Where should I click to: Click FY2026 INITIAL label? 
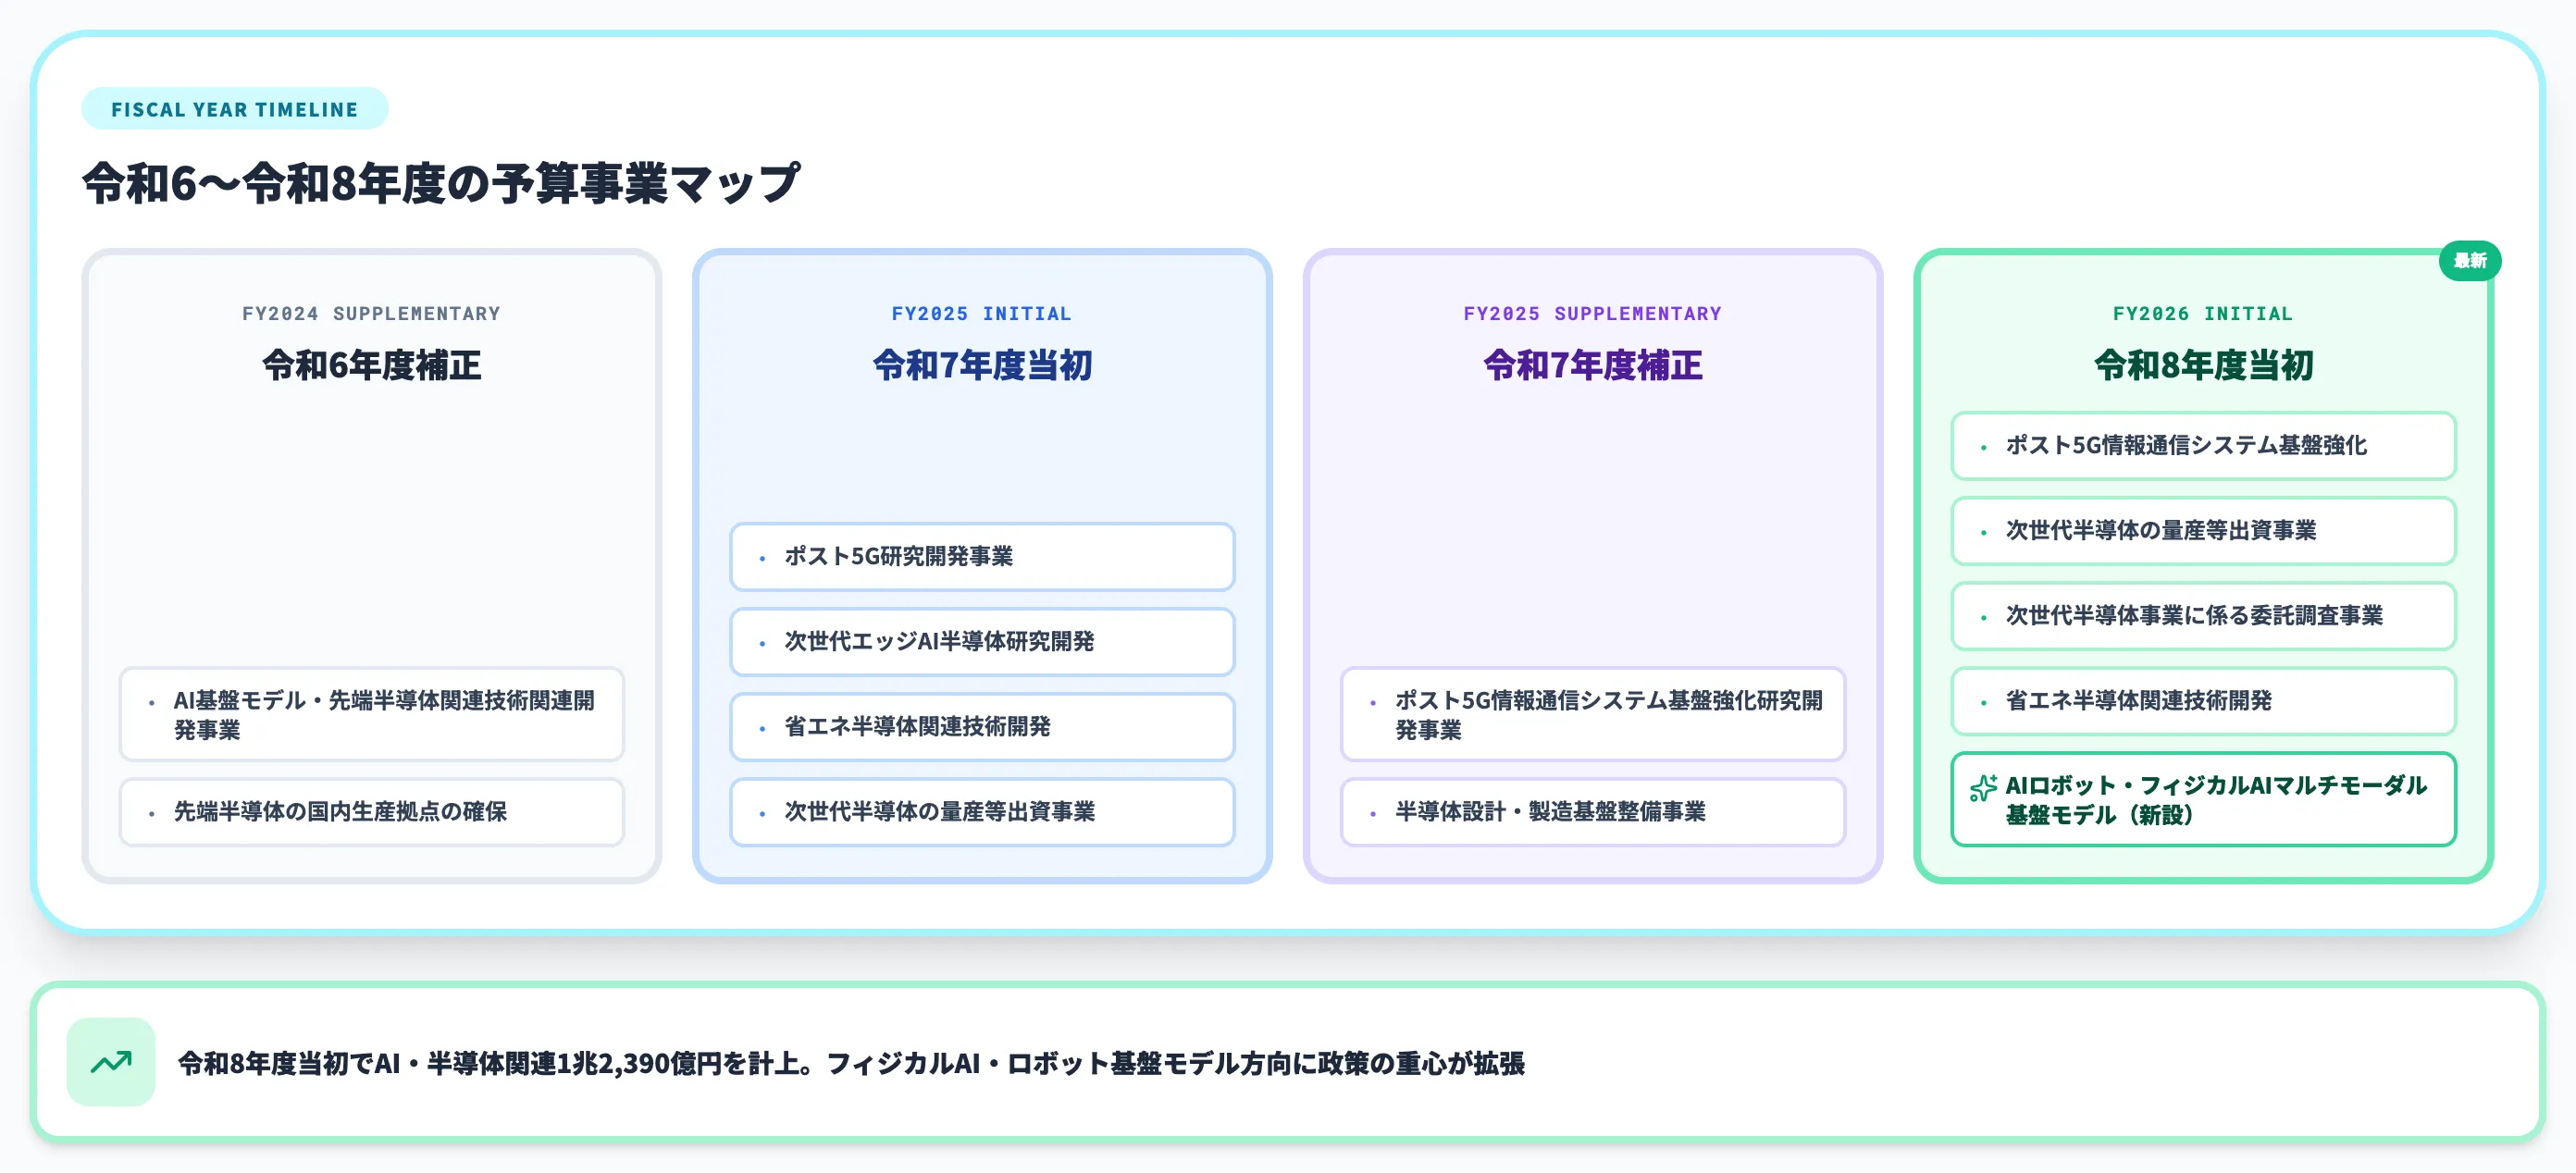point(2203,313)
